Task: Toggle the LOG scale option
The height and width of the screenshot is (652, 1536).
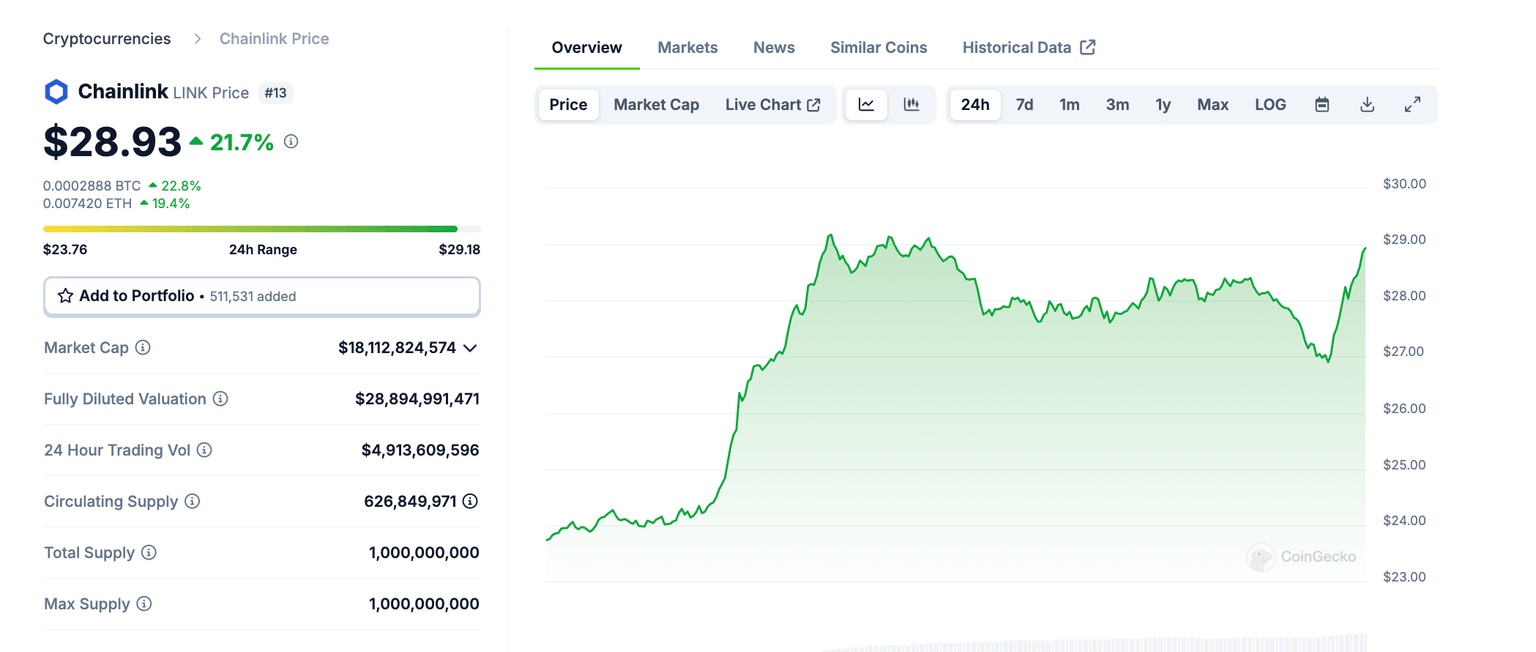Action: (x=1270, y=105)
